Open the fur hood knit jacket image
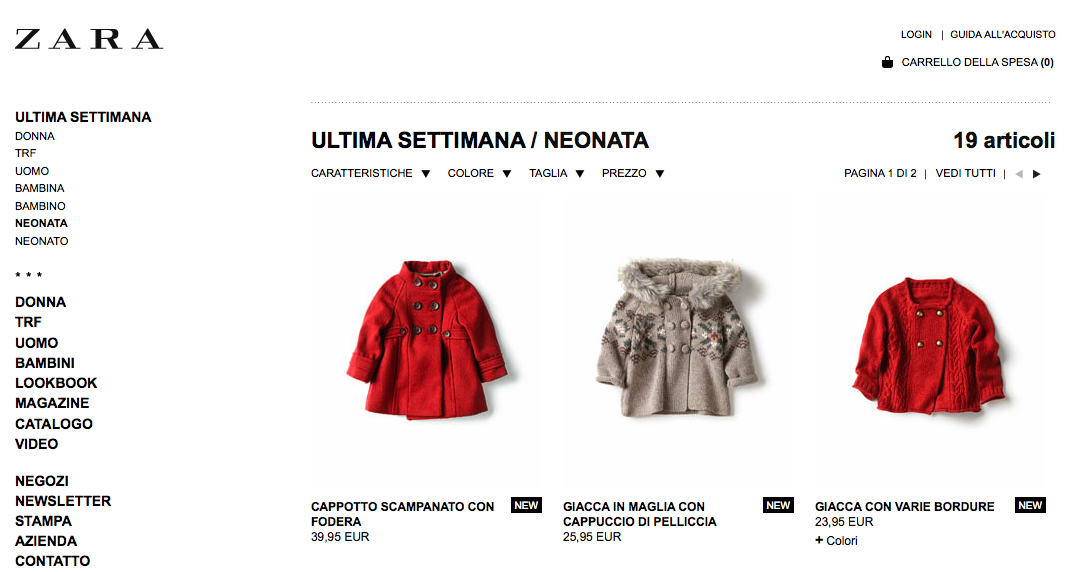This screenshot has width=1076, height=572. [678, 338]
